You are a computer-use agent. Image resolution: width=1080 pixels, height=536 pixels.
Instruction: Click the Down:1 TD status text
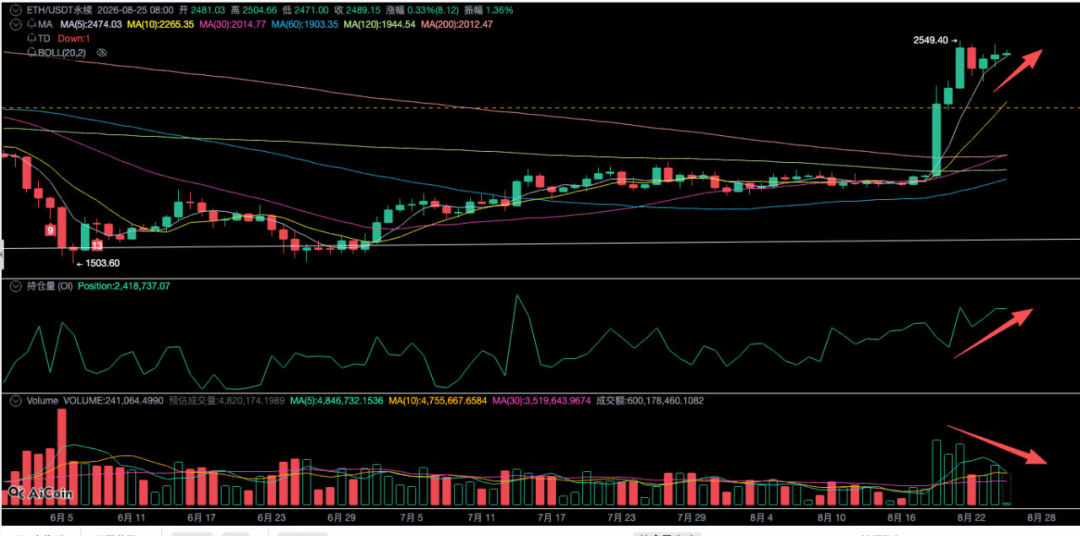[72, 38]
